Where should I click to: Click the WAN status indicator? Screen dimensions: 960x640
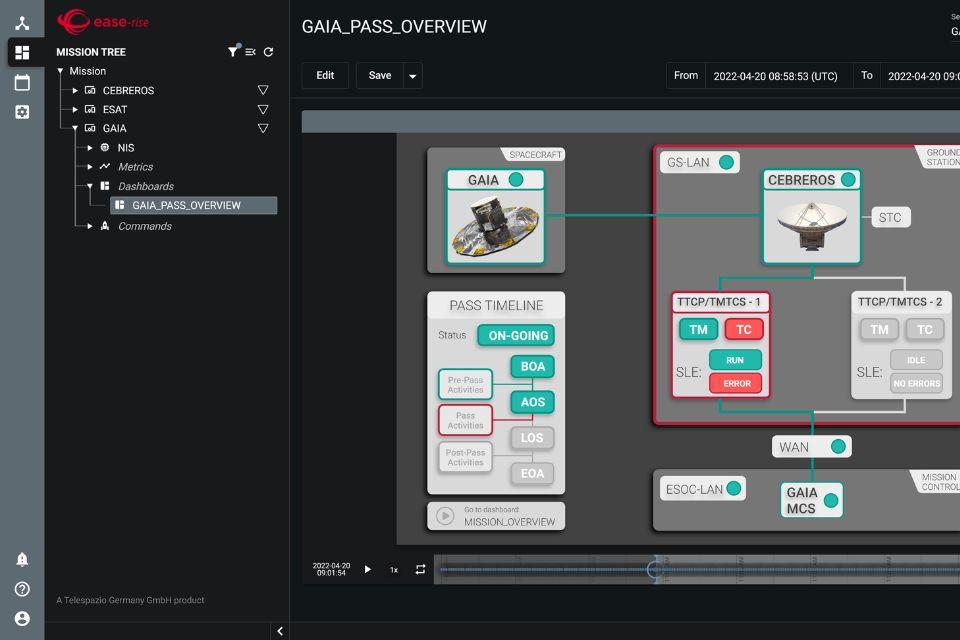tap(838, 446)
